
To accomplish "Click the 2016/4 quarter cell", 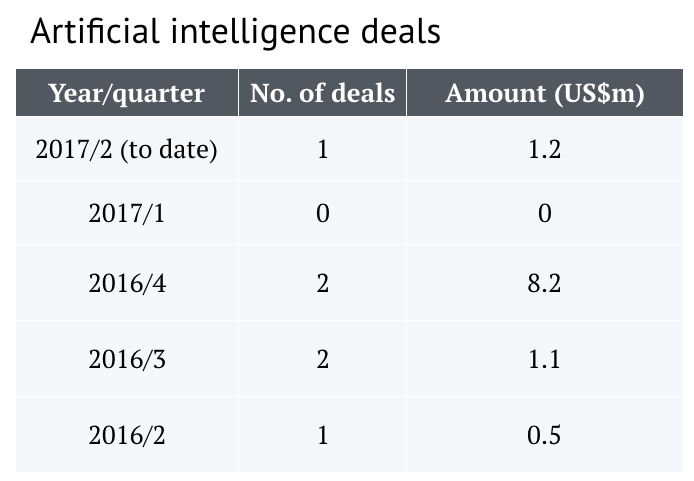I will [127, 283].
